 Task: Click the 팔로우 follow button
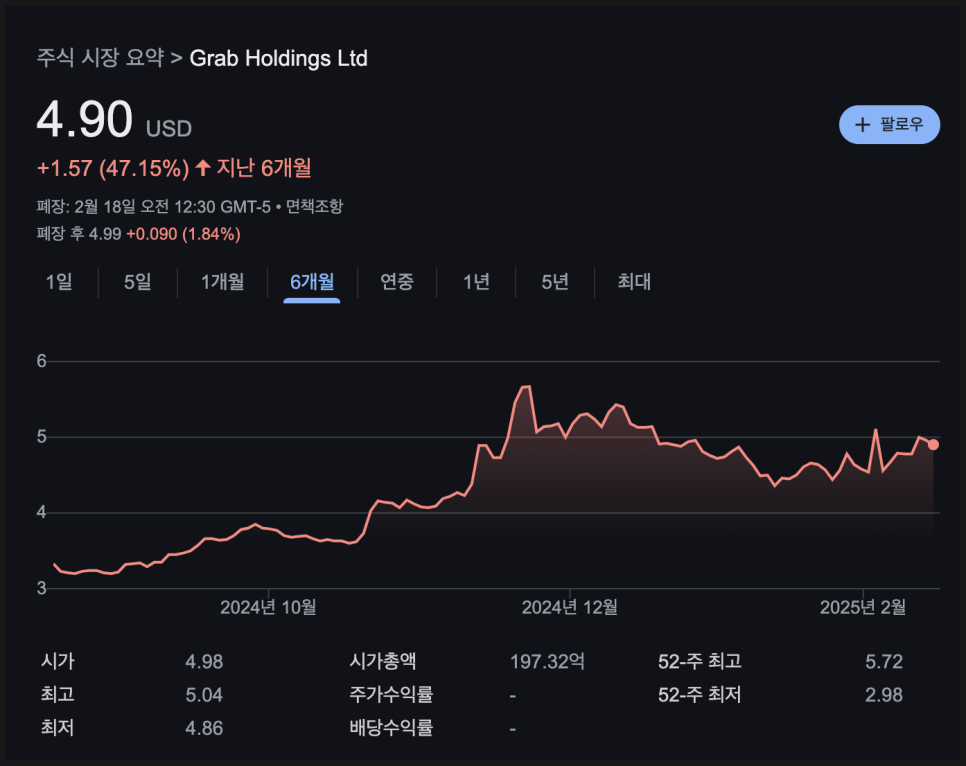[x=889, y=124]
